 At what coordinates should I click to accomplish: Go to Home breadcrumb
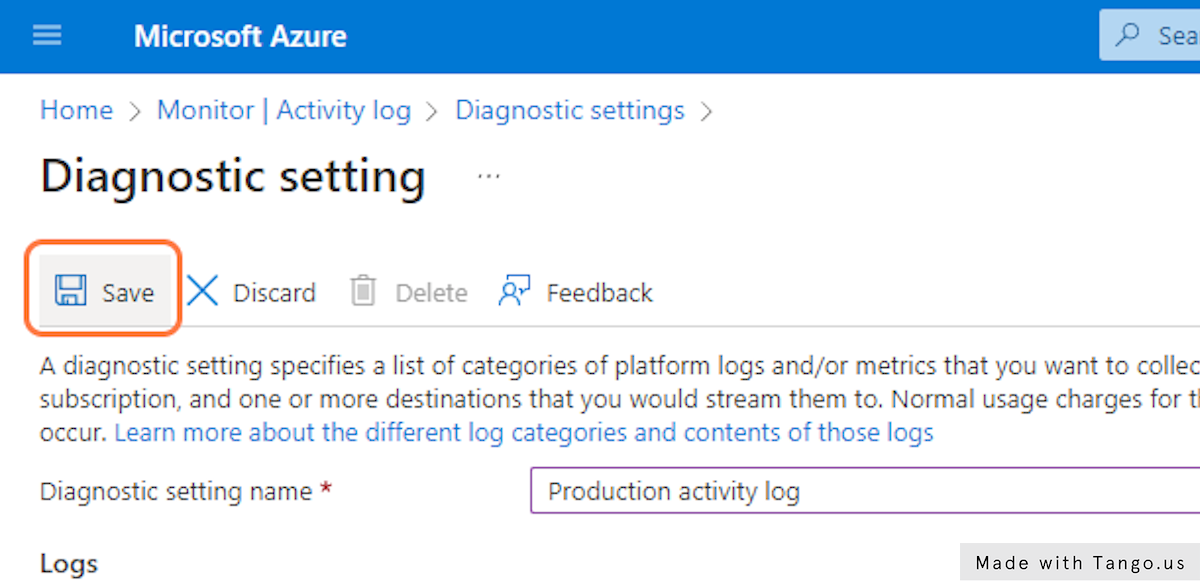(x=76, y=110)
